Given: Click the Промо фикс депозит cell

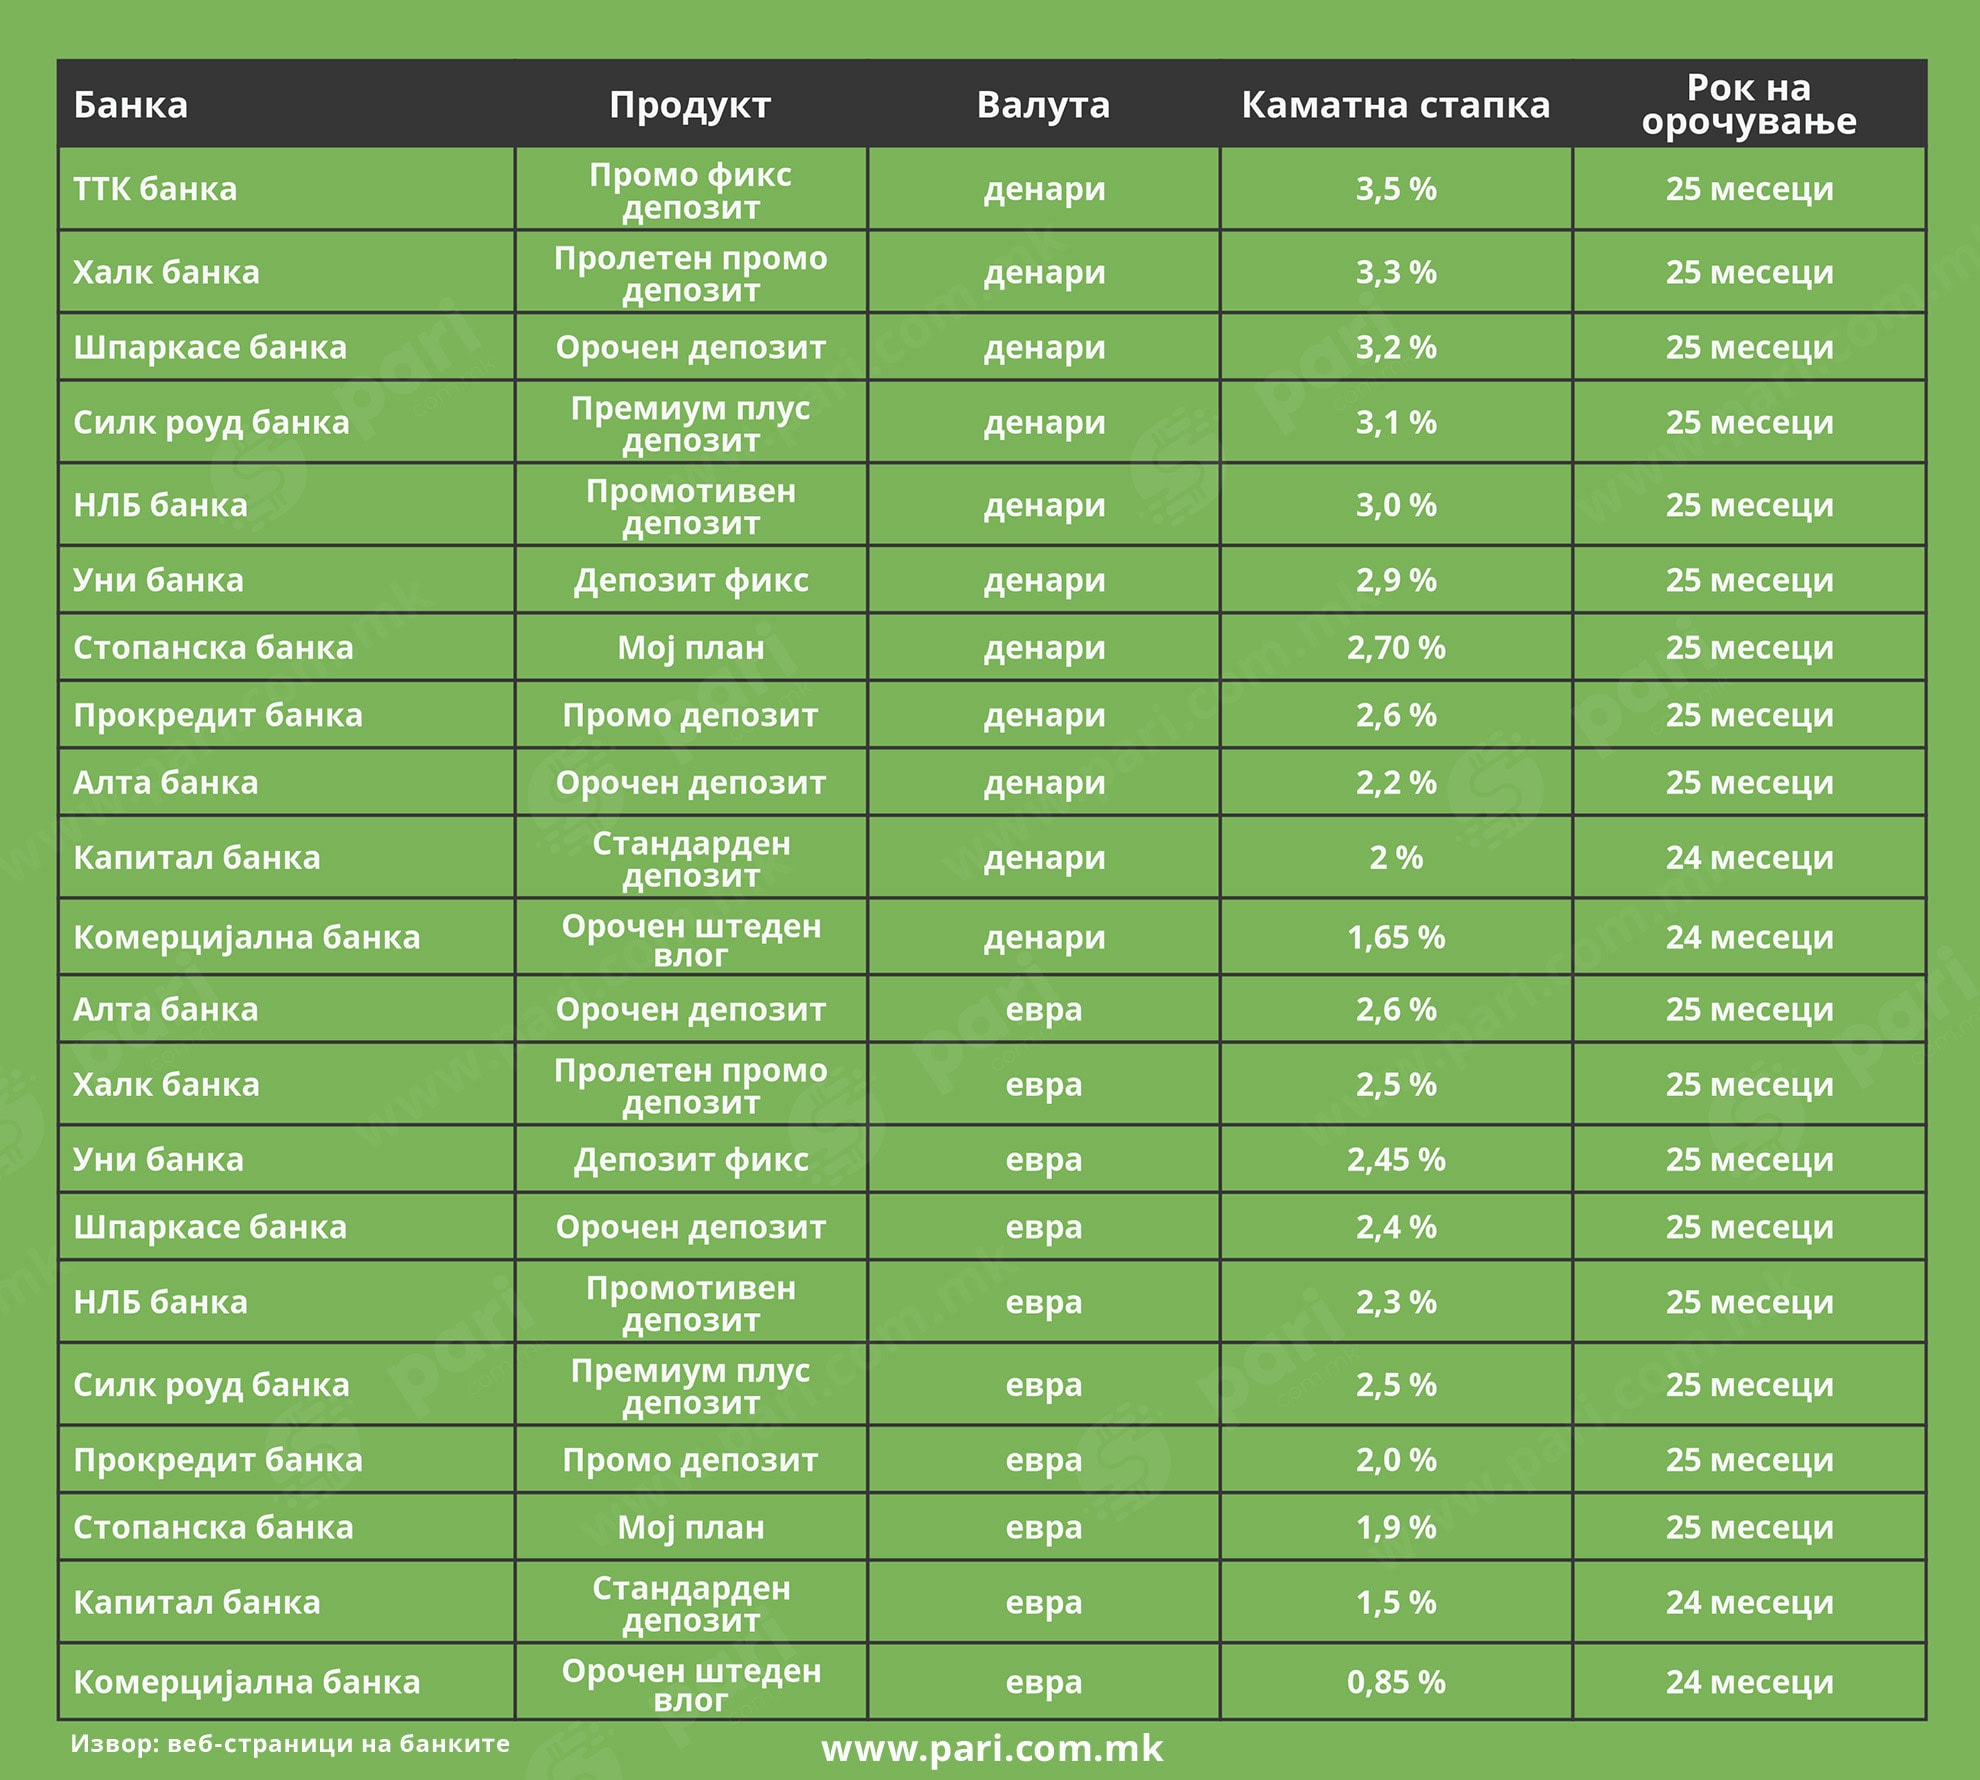Looking at the screenshot, I should 690,190.
